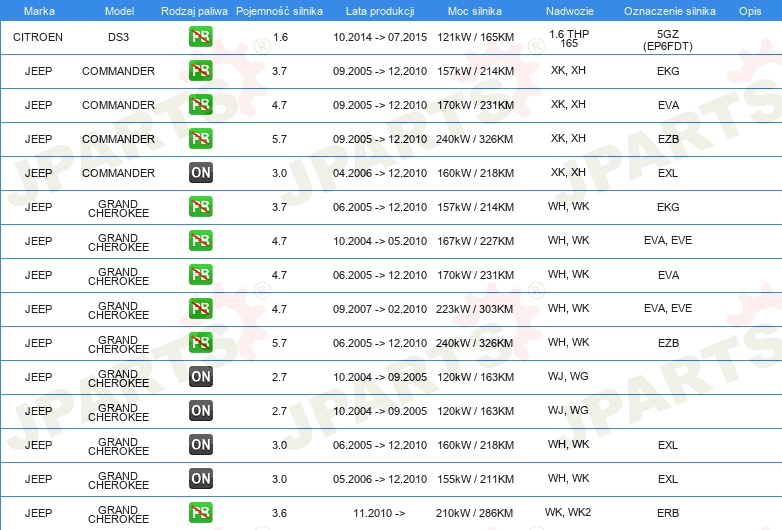Click the 5GZ (EP6FDT) engine code
The image size is (782, 530).
point(668,40)
